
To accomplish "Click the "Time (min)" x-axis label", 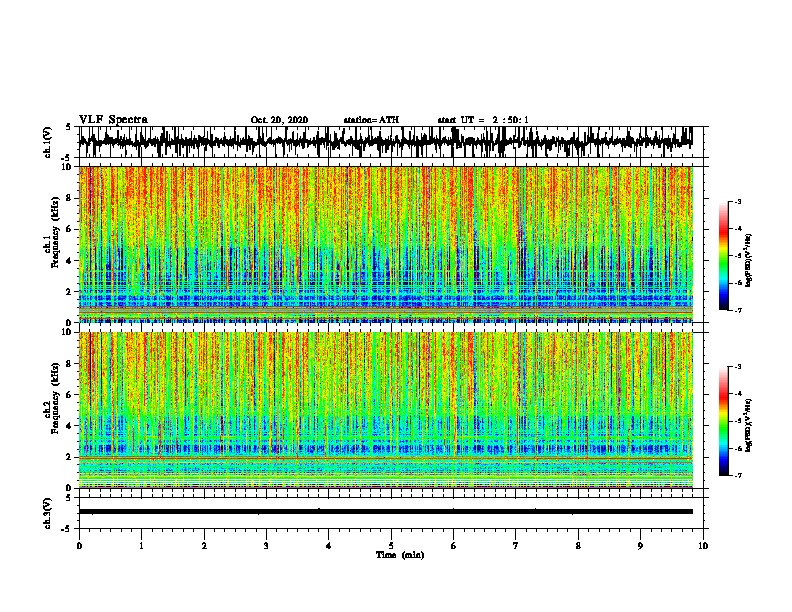I will click(400, 555).
